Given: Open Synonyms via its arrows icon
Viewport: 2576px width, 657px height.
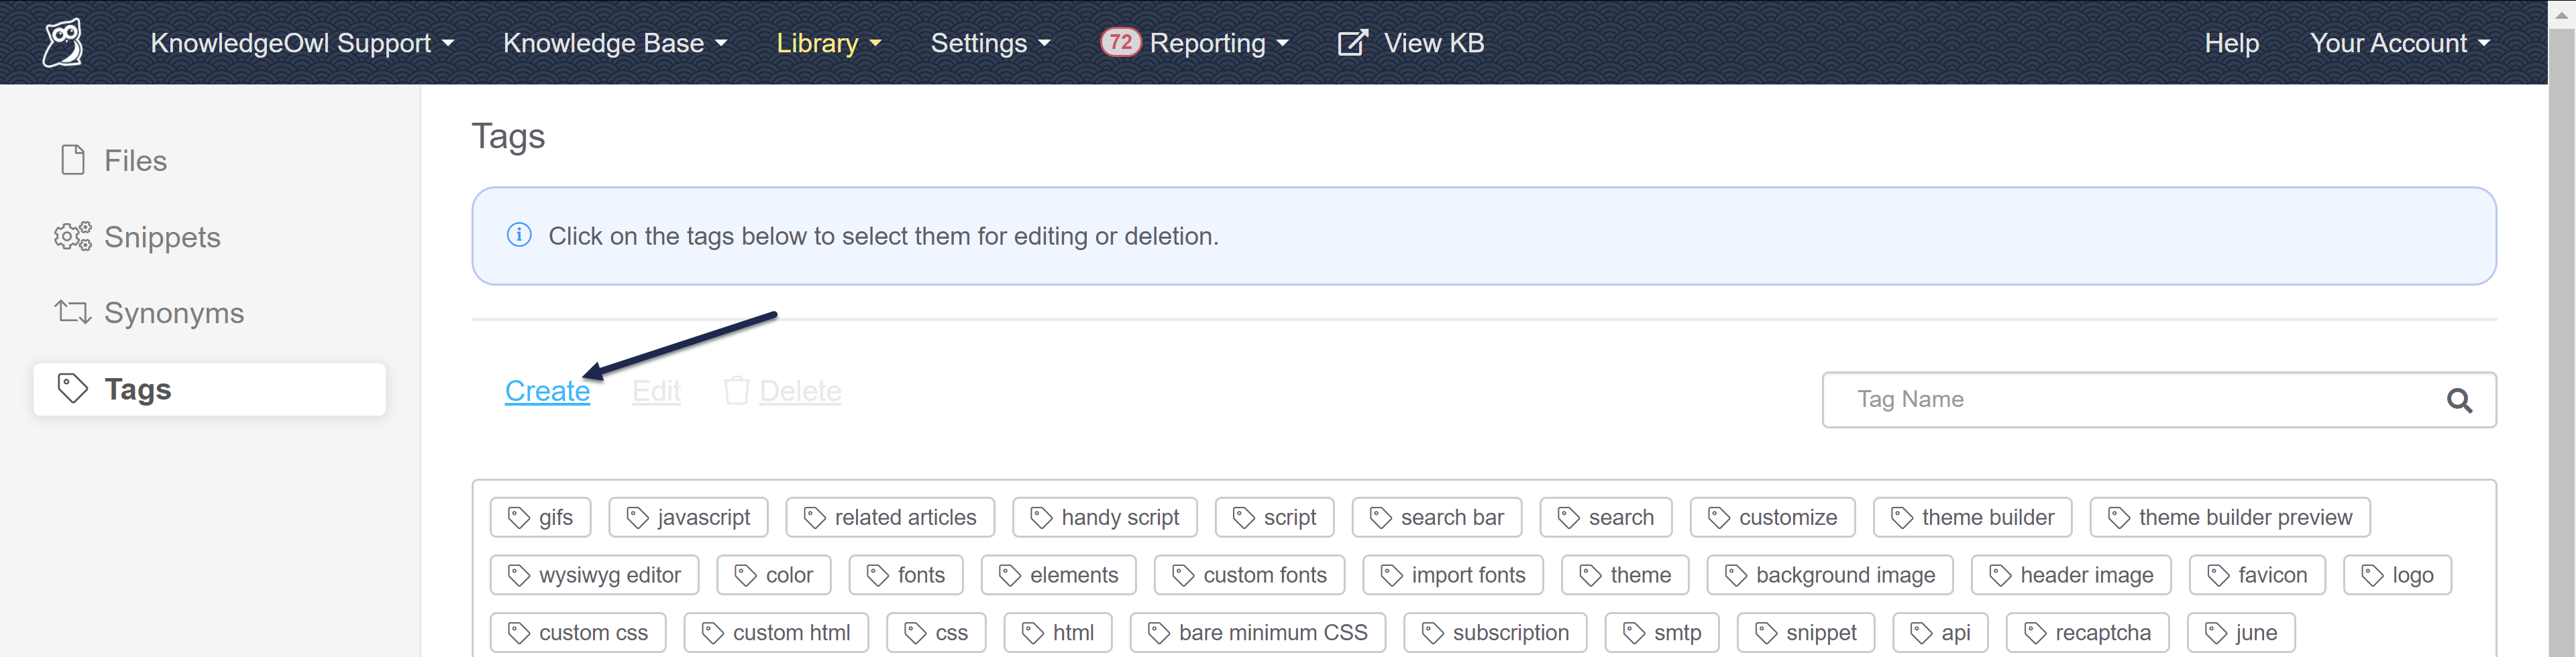Looking at the screenshot, I should point(73,313).
